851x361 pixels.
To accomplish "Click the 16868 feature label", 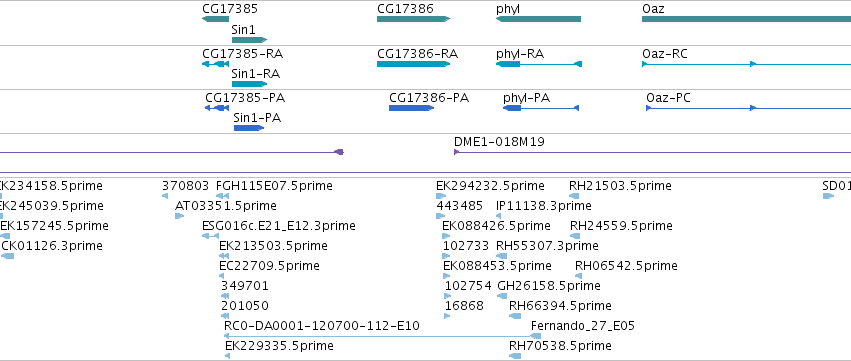I will [464, 306].
